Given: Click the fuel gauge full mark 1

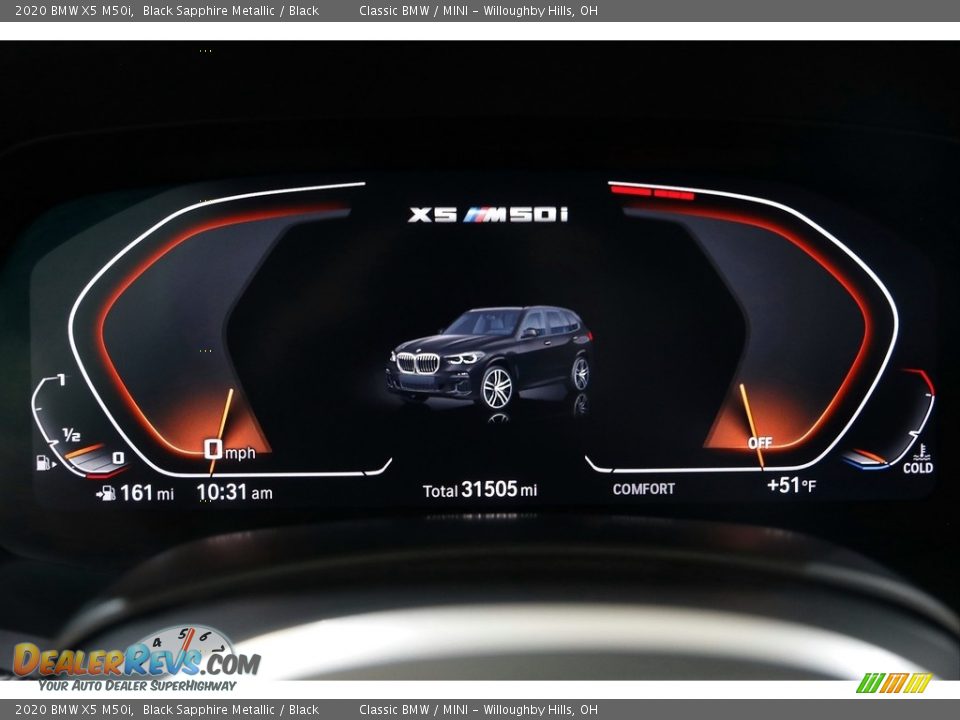Looking at the screenshot, I should tap(61, 380).
